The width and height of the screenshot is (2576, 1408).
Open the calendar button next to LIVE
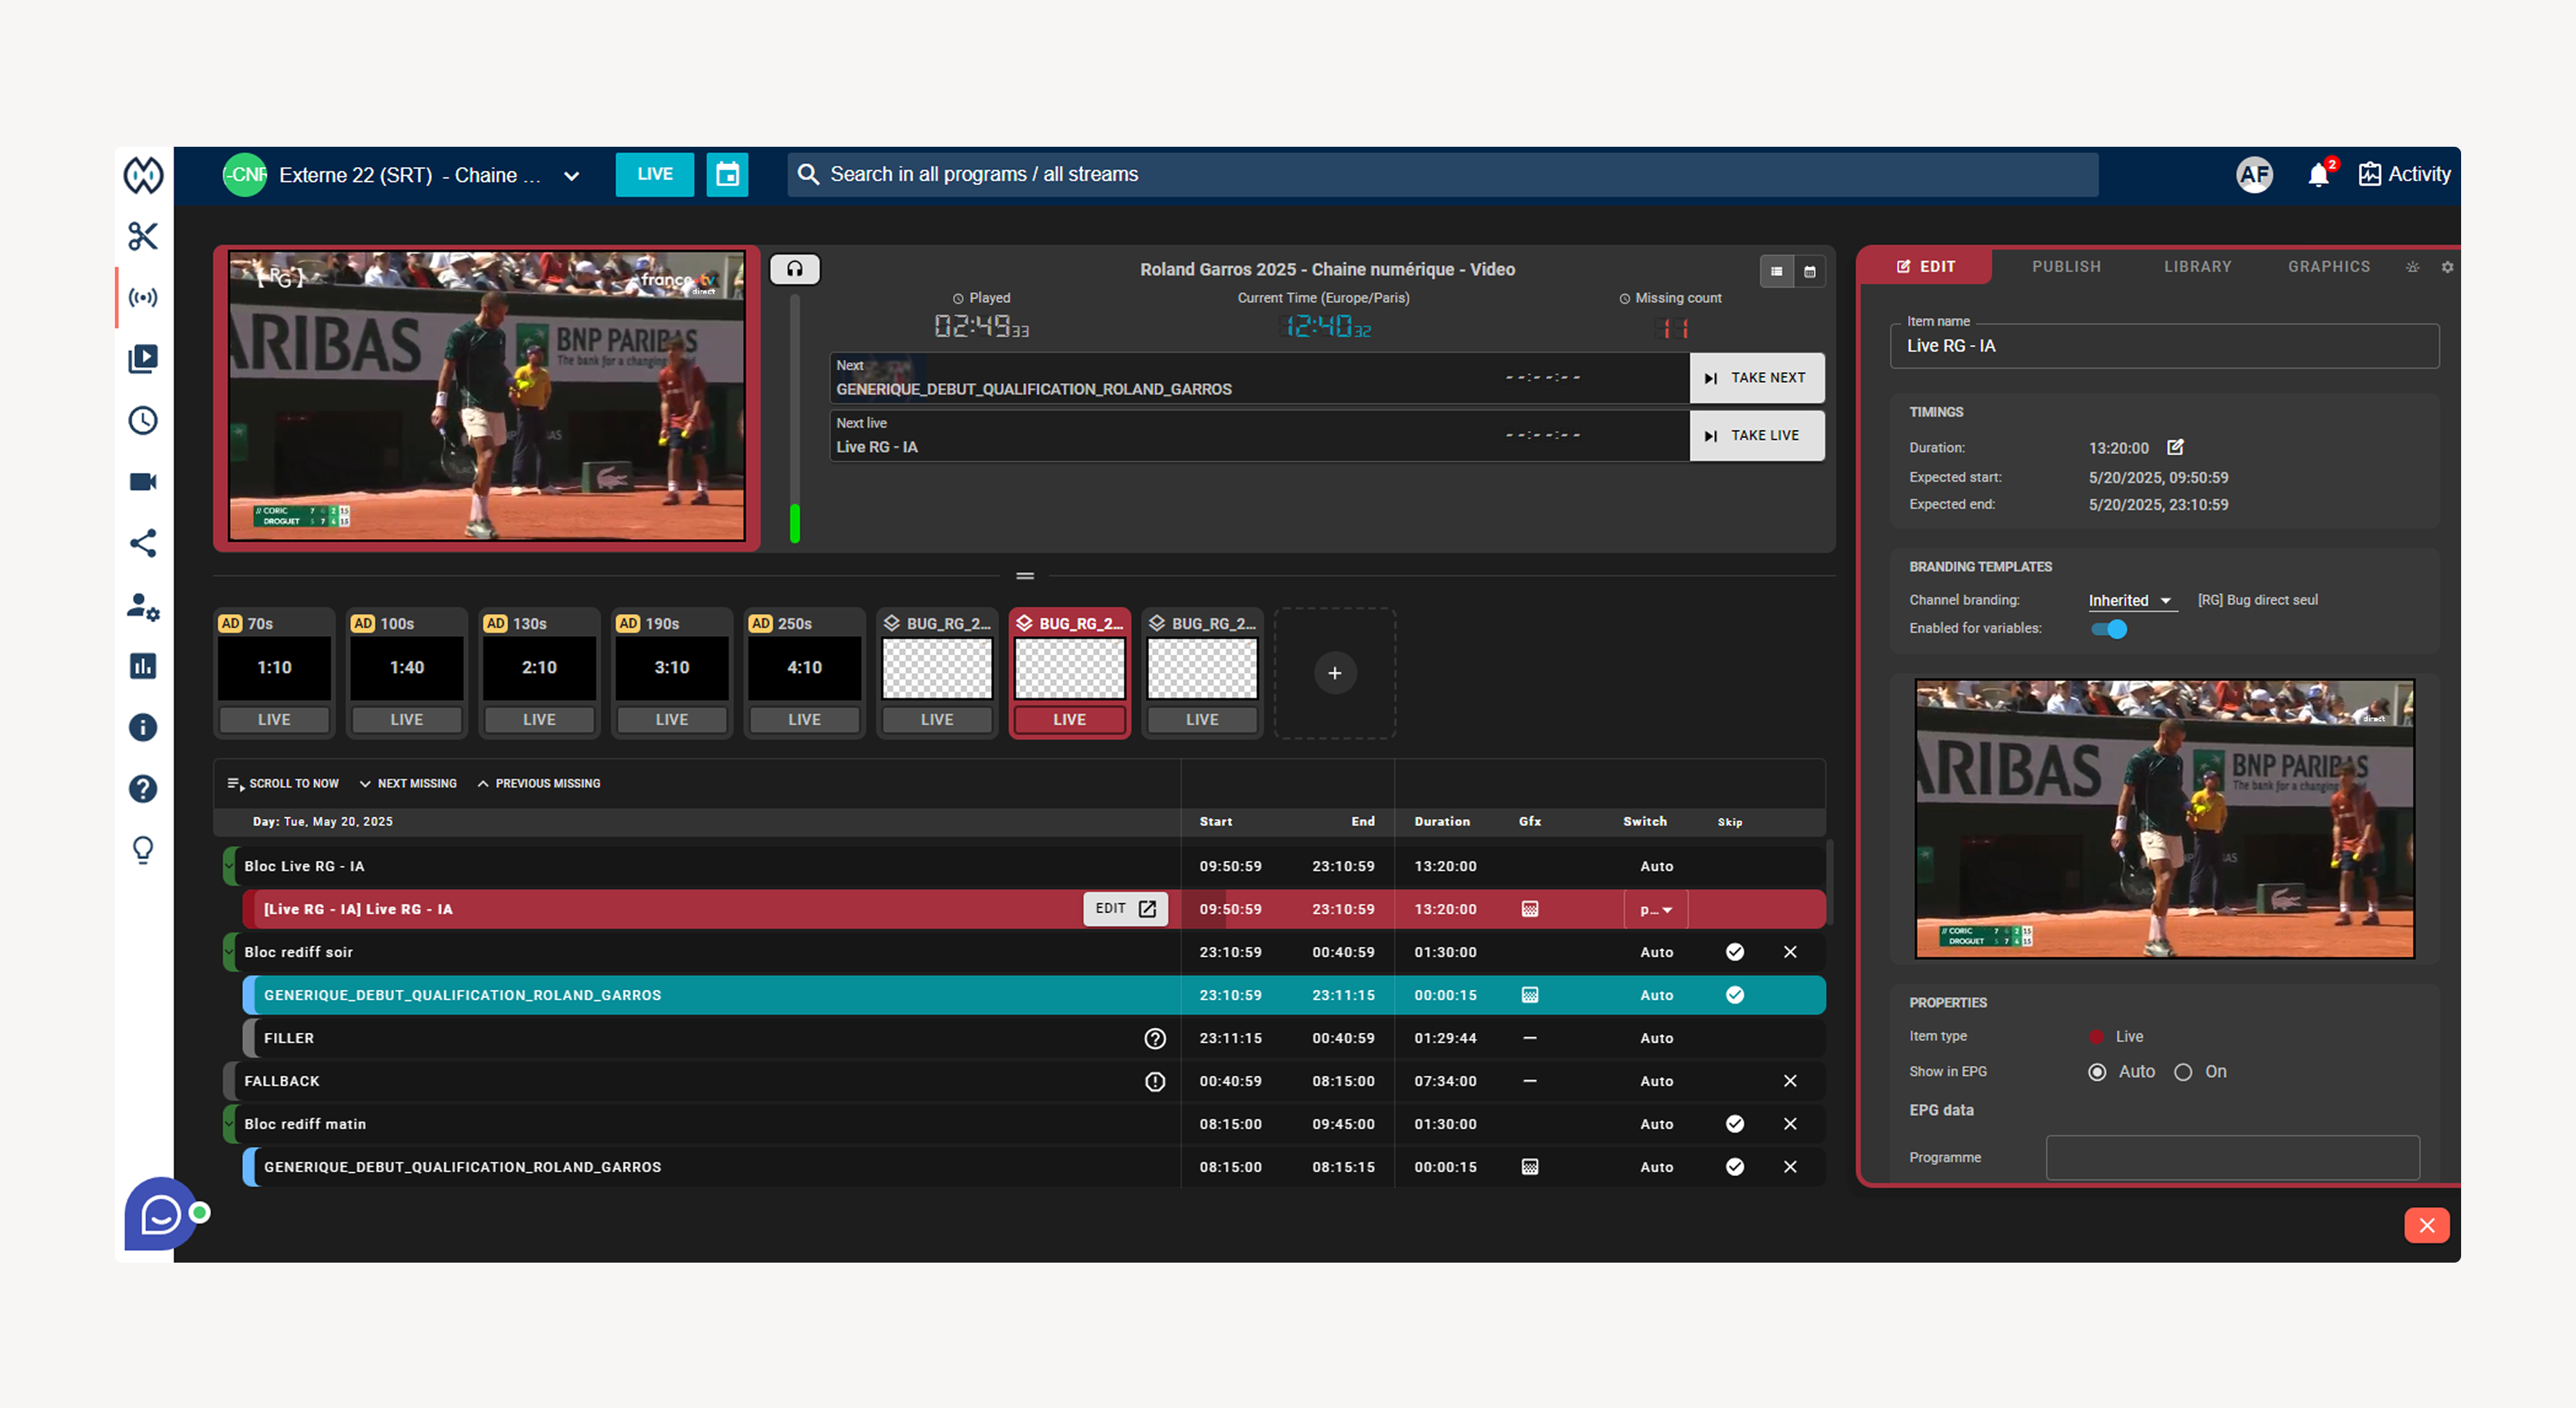tap(727, 174)
